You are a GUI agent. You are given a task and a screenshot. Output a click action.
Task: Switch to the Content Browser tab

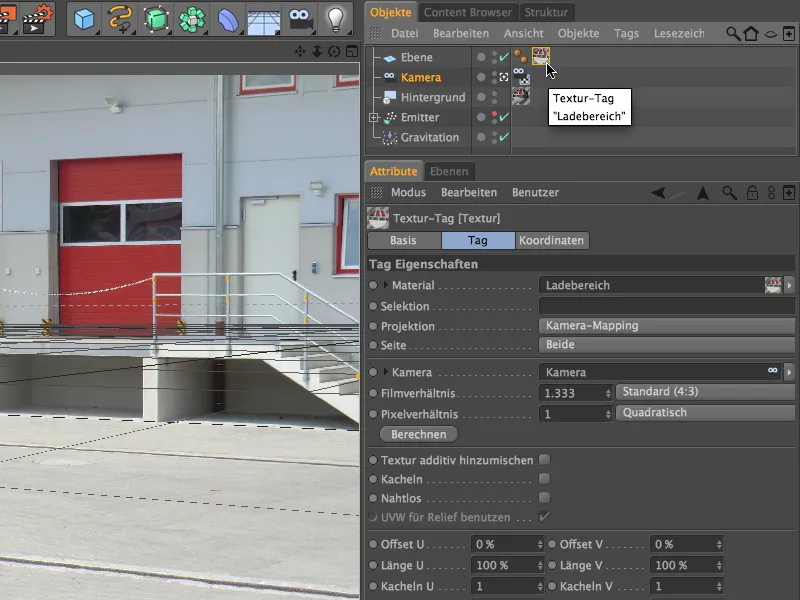pyautogui.click(x=467, y=12)
